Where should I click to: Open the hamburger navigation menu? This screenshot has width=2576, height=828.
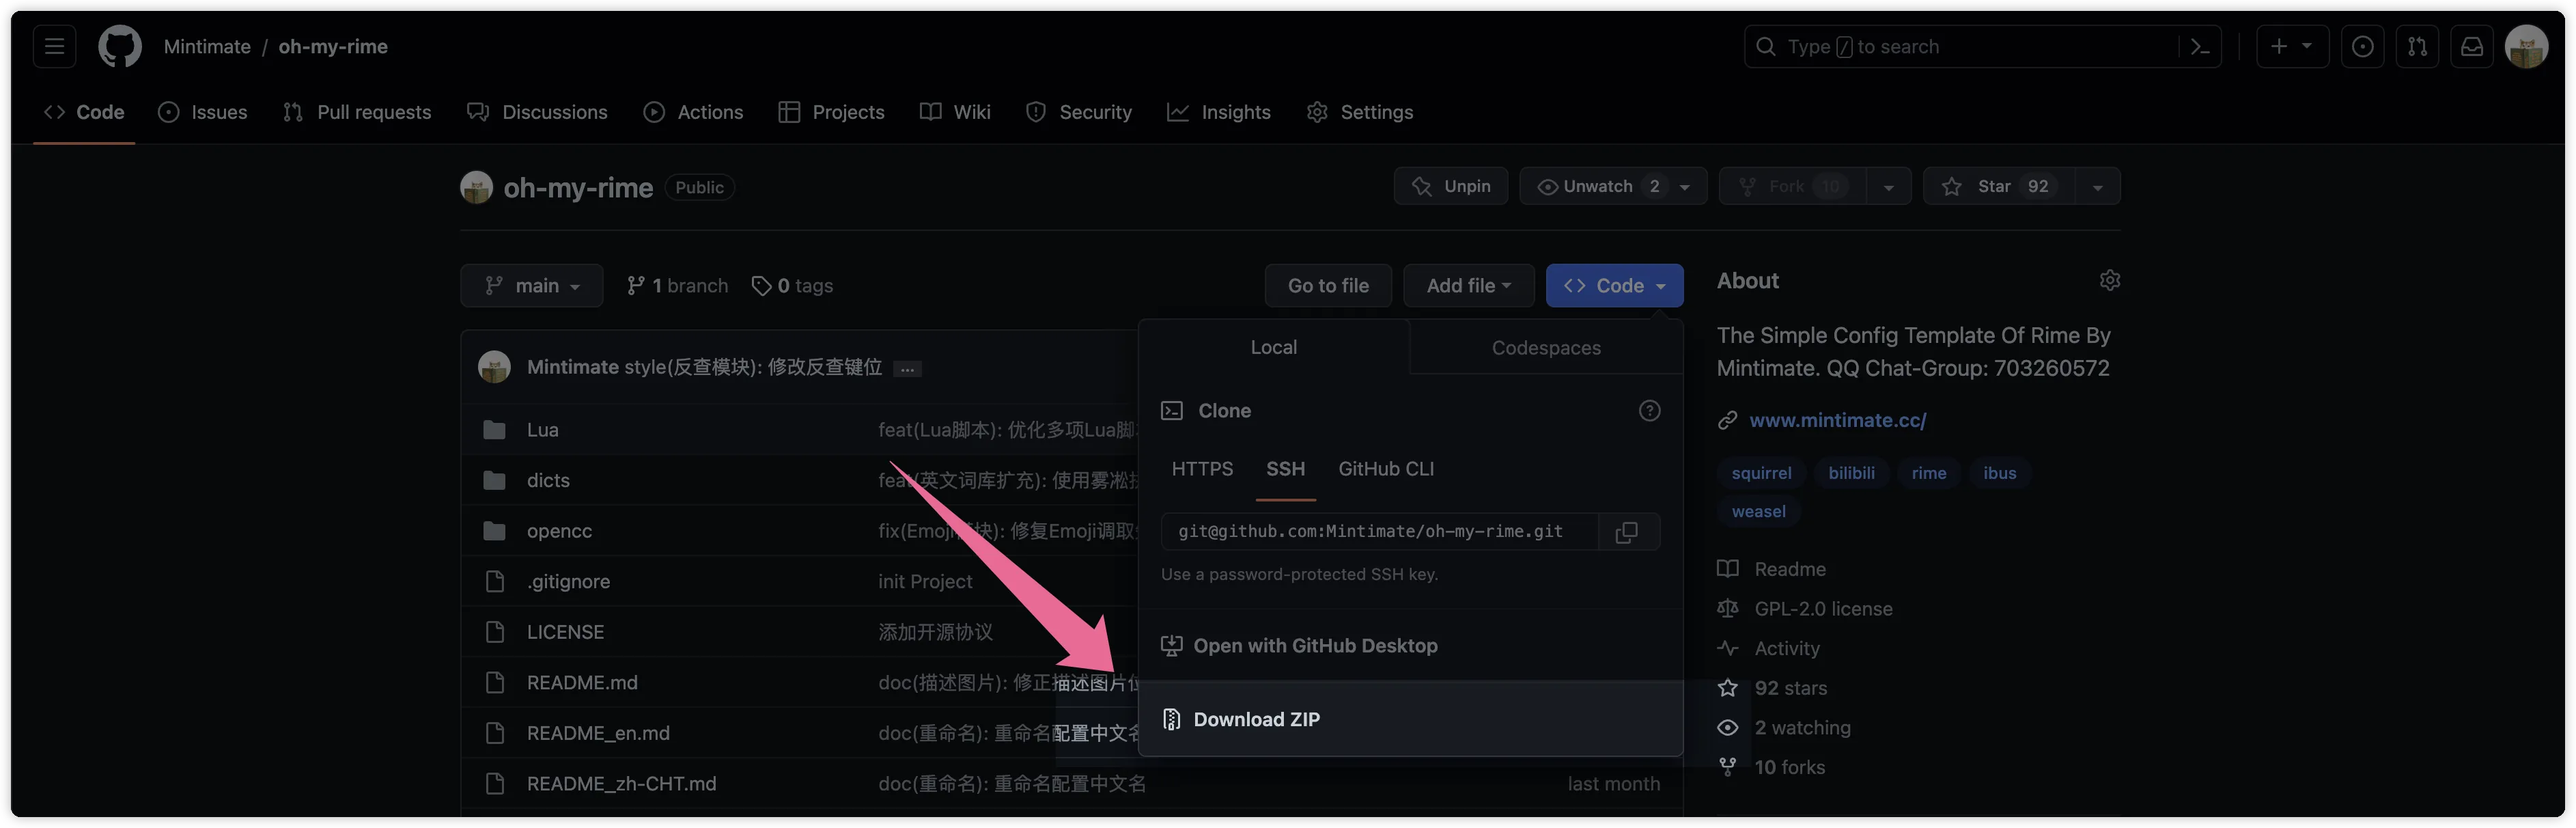54,46
